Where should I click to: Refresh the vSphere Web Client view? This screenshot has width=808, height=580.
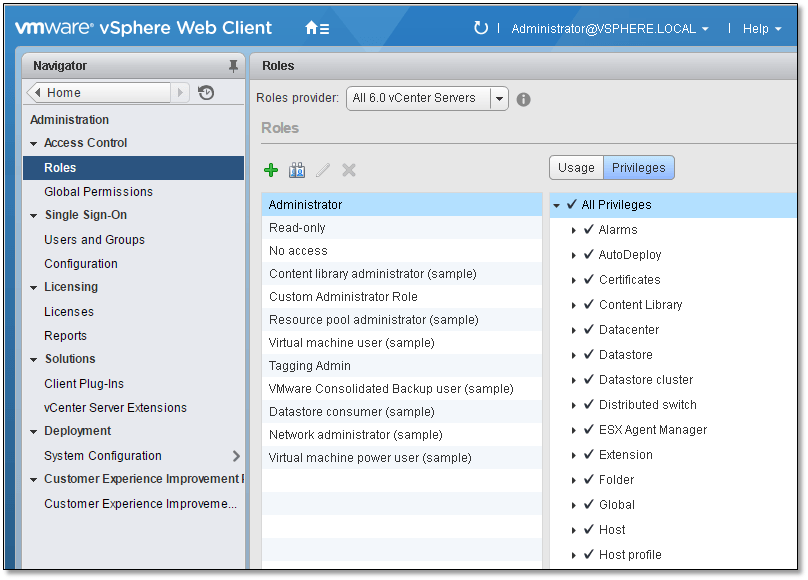(x=480, y=28)
